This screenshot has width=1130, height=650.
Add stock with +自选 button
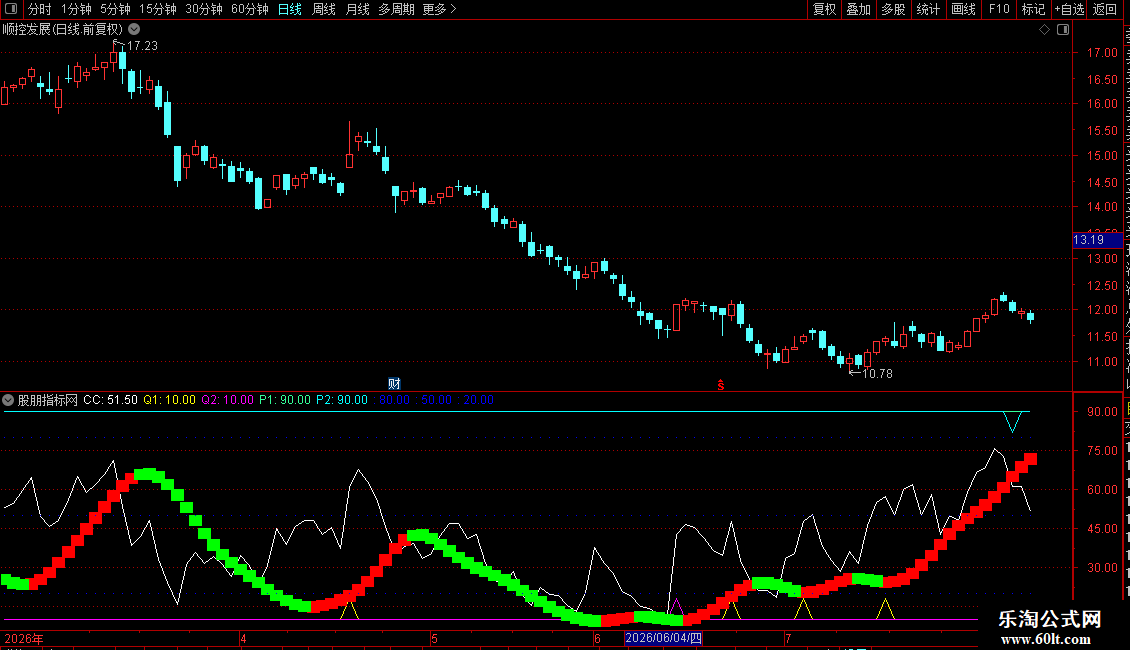[x=1069, y=9]
